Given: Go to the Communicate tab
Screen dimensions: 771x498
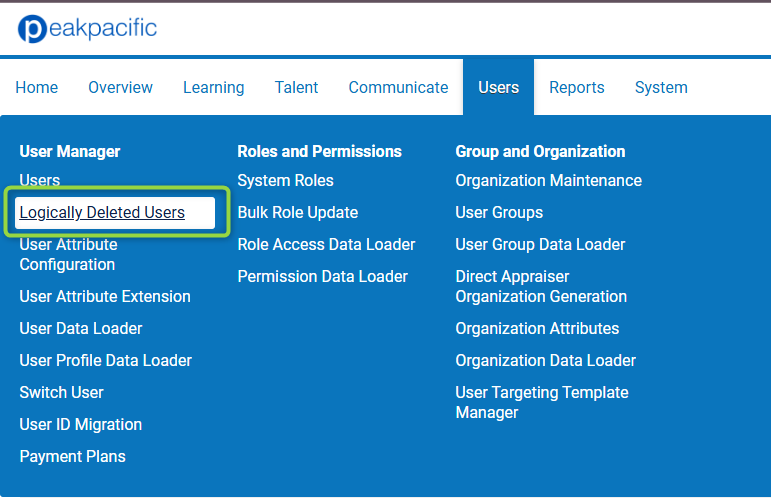Looking at the screenshot, I should (x=398, y=88).
